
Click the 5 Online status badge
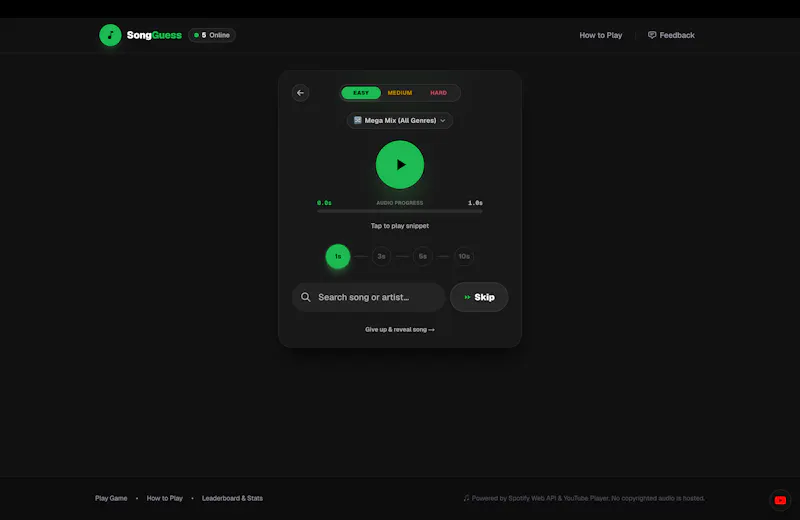212,35
